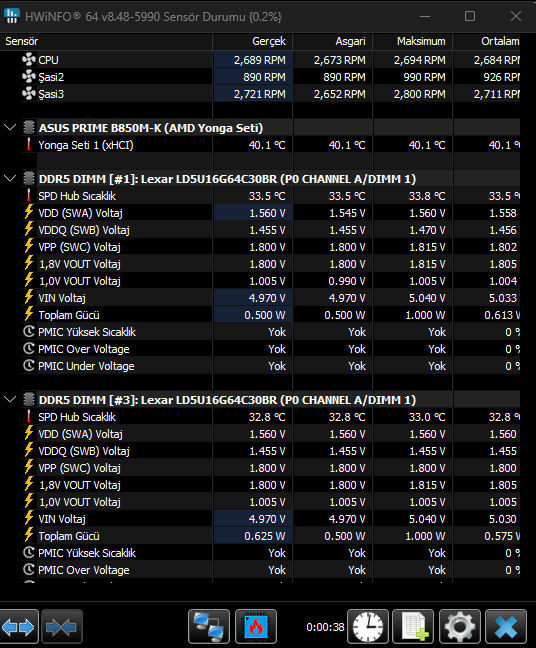Viewport: 536px width, 648px height.
Task: Start logging with the sheet-plus icon
Action: tap(413, 627)
